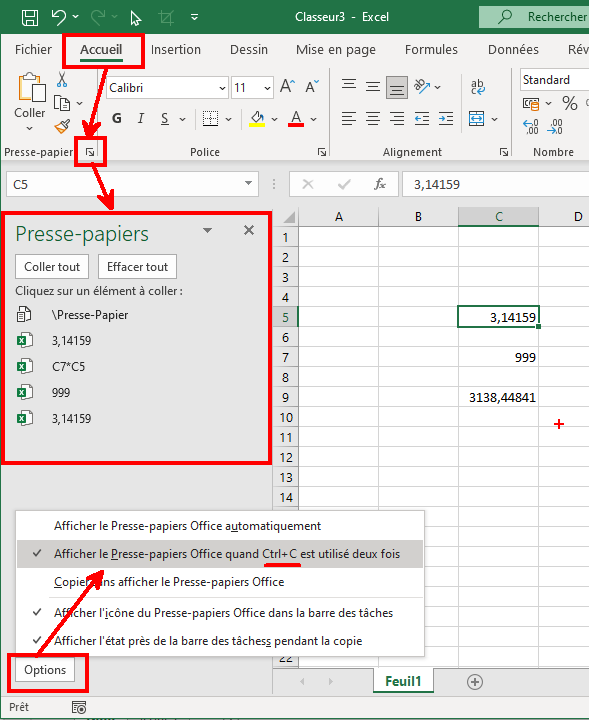Open the Customize Quick Access Toolbar arrow

(195, 17)
